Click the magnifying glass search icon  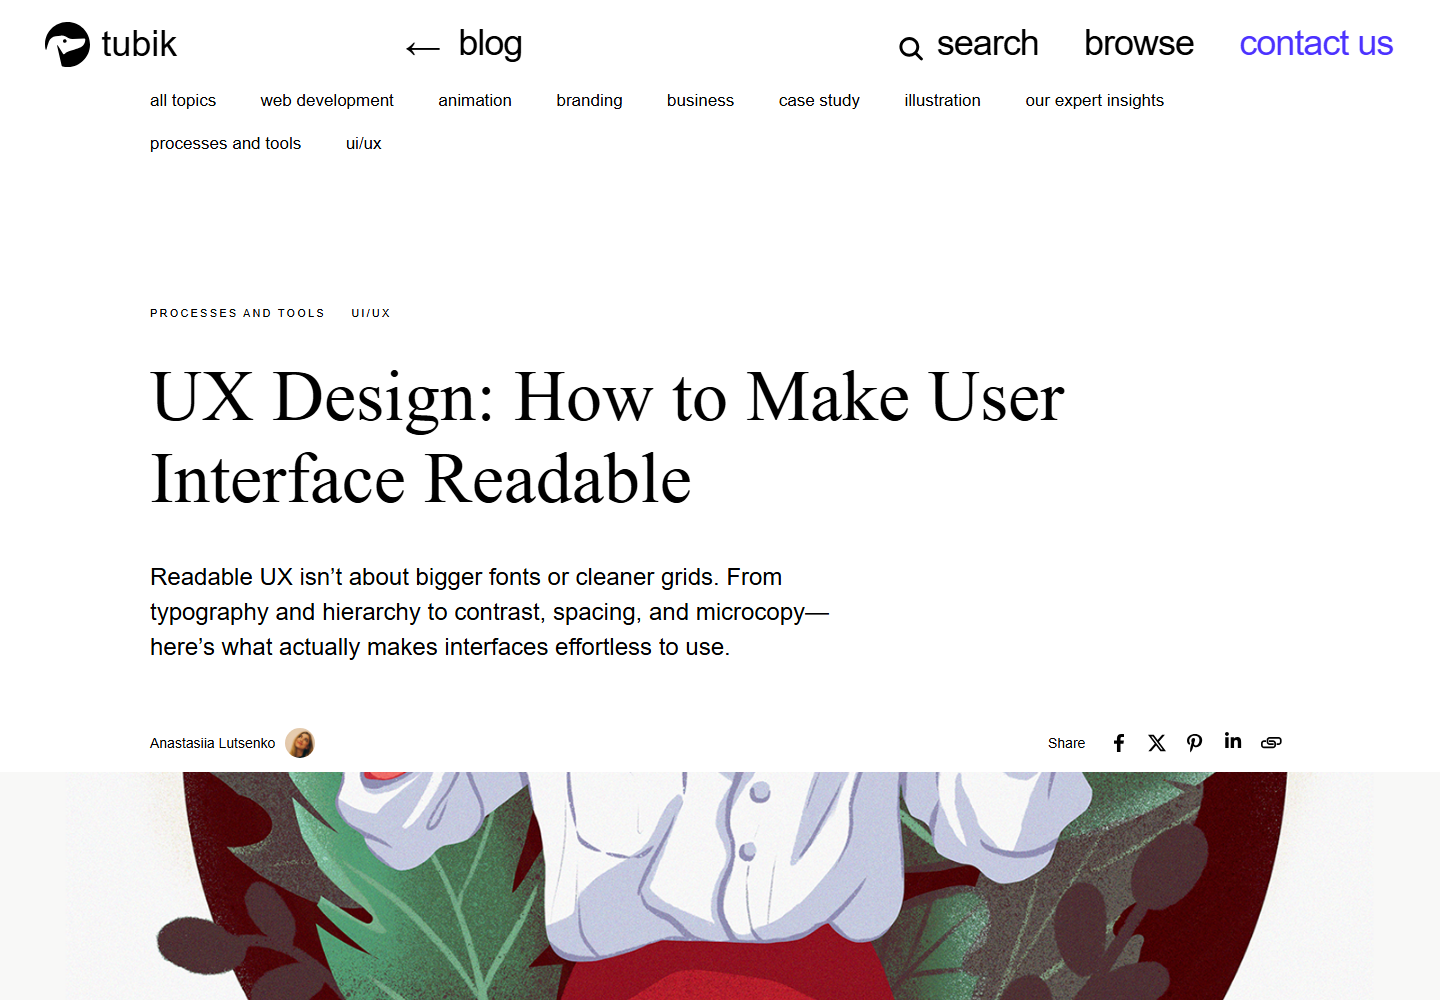(910, 47)
